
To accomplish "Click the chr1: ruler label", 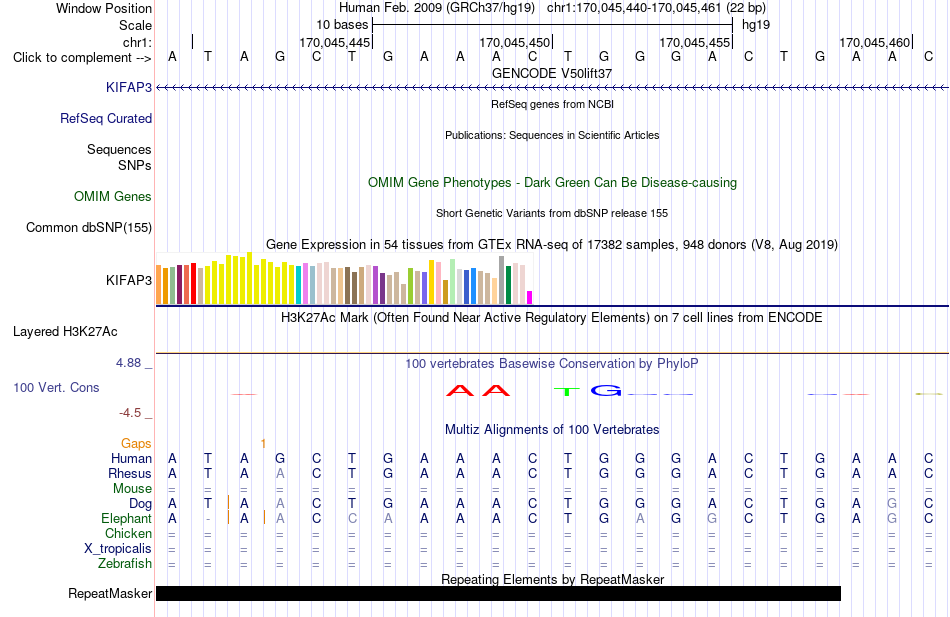I will coord(137,42).
